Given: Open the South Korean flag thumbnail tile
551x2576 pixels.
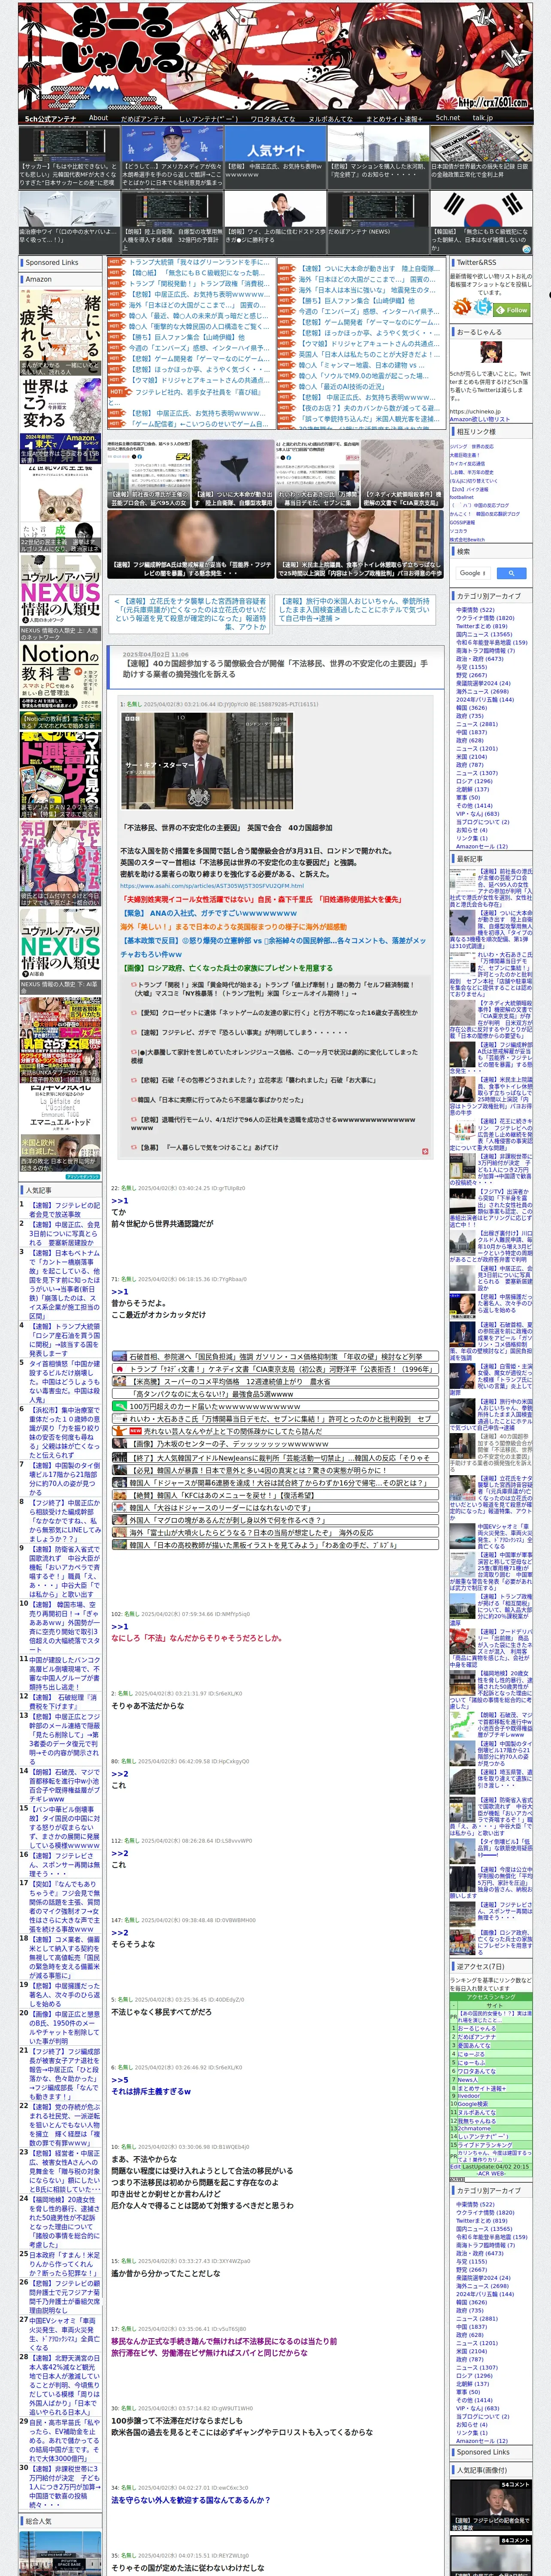Looking at the screenshot, I should point(481,222).
